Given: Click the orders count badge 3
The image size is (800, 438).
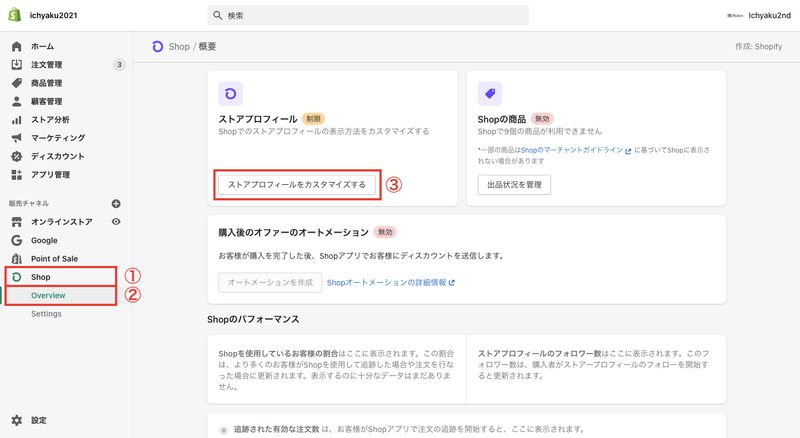Looking at the screenshot, I should tap(119, 65).
